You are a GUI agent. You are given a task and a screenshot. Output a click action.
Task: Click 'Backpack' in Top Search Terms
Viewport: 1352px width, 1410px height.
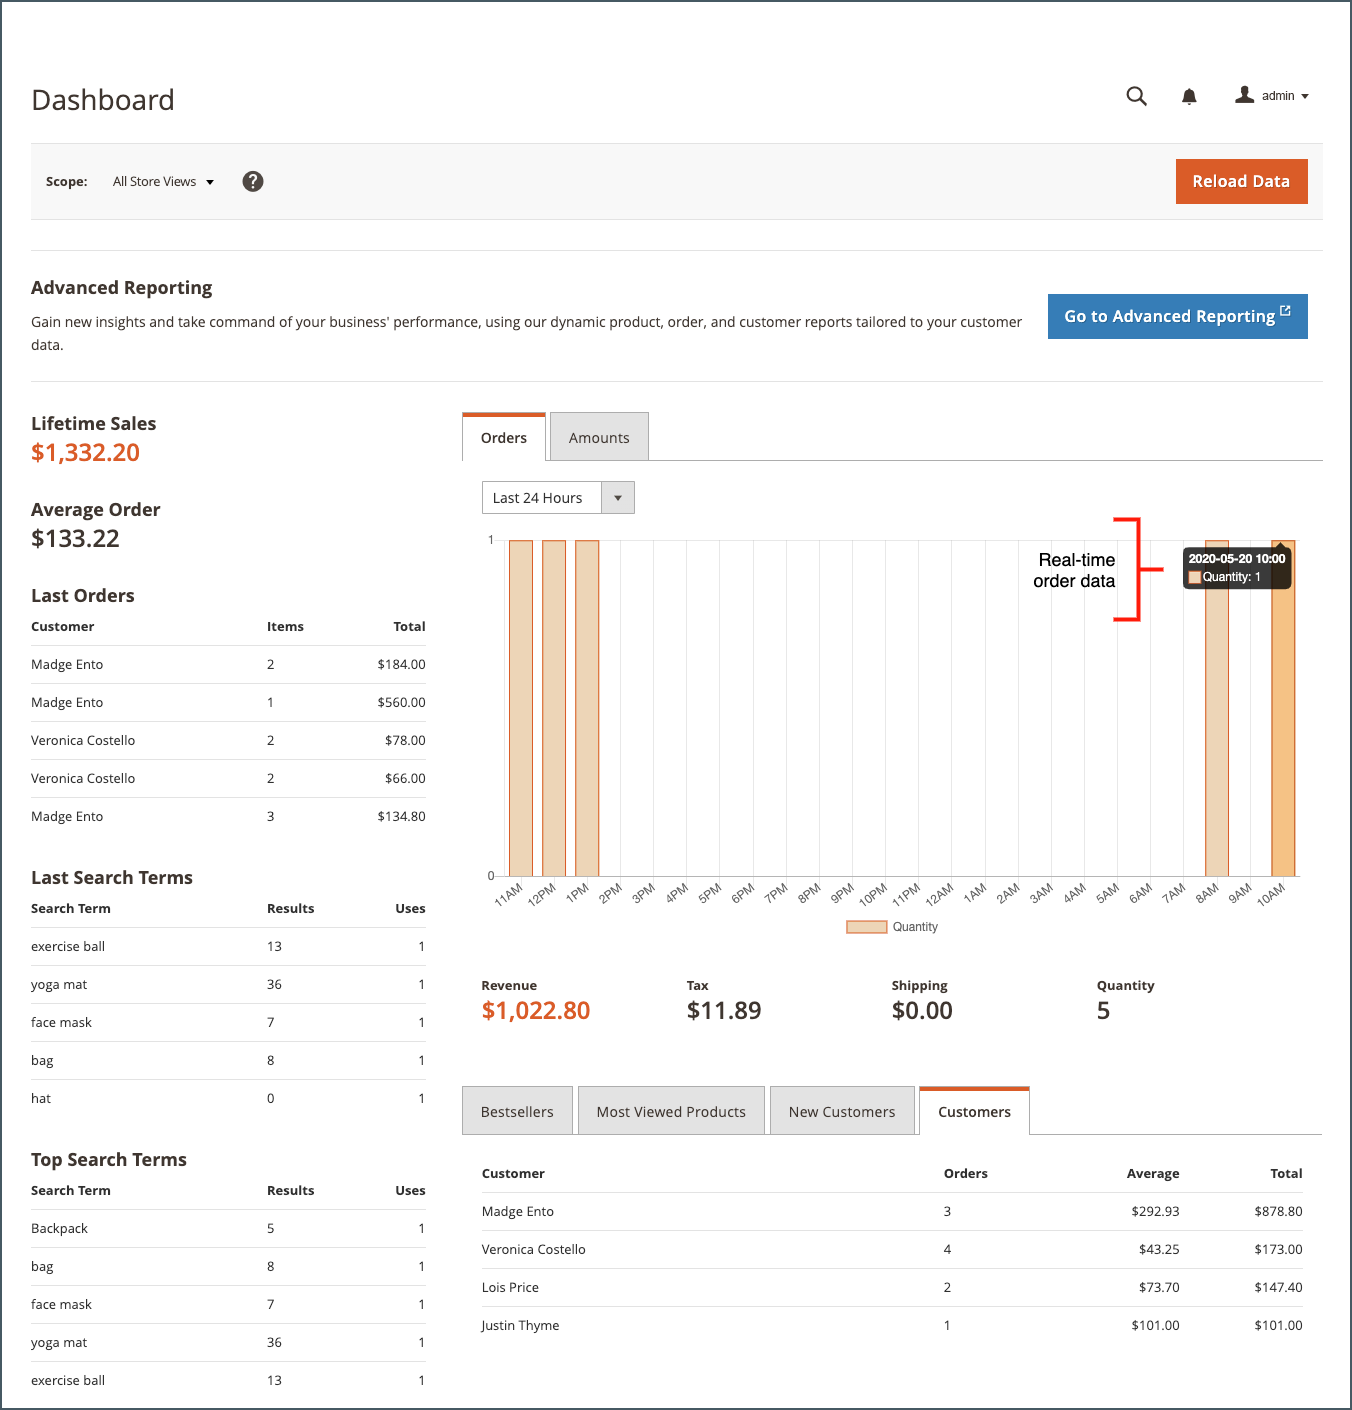click(x=59, y=1228)
